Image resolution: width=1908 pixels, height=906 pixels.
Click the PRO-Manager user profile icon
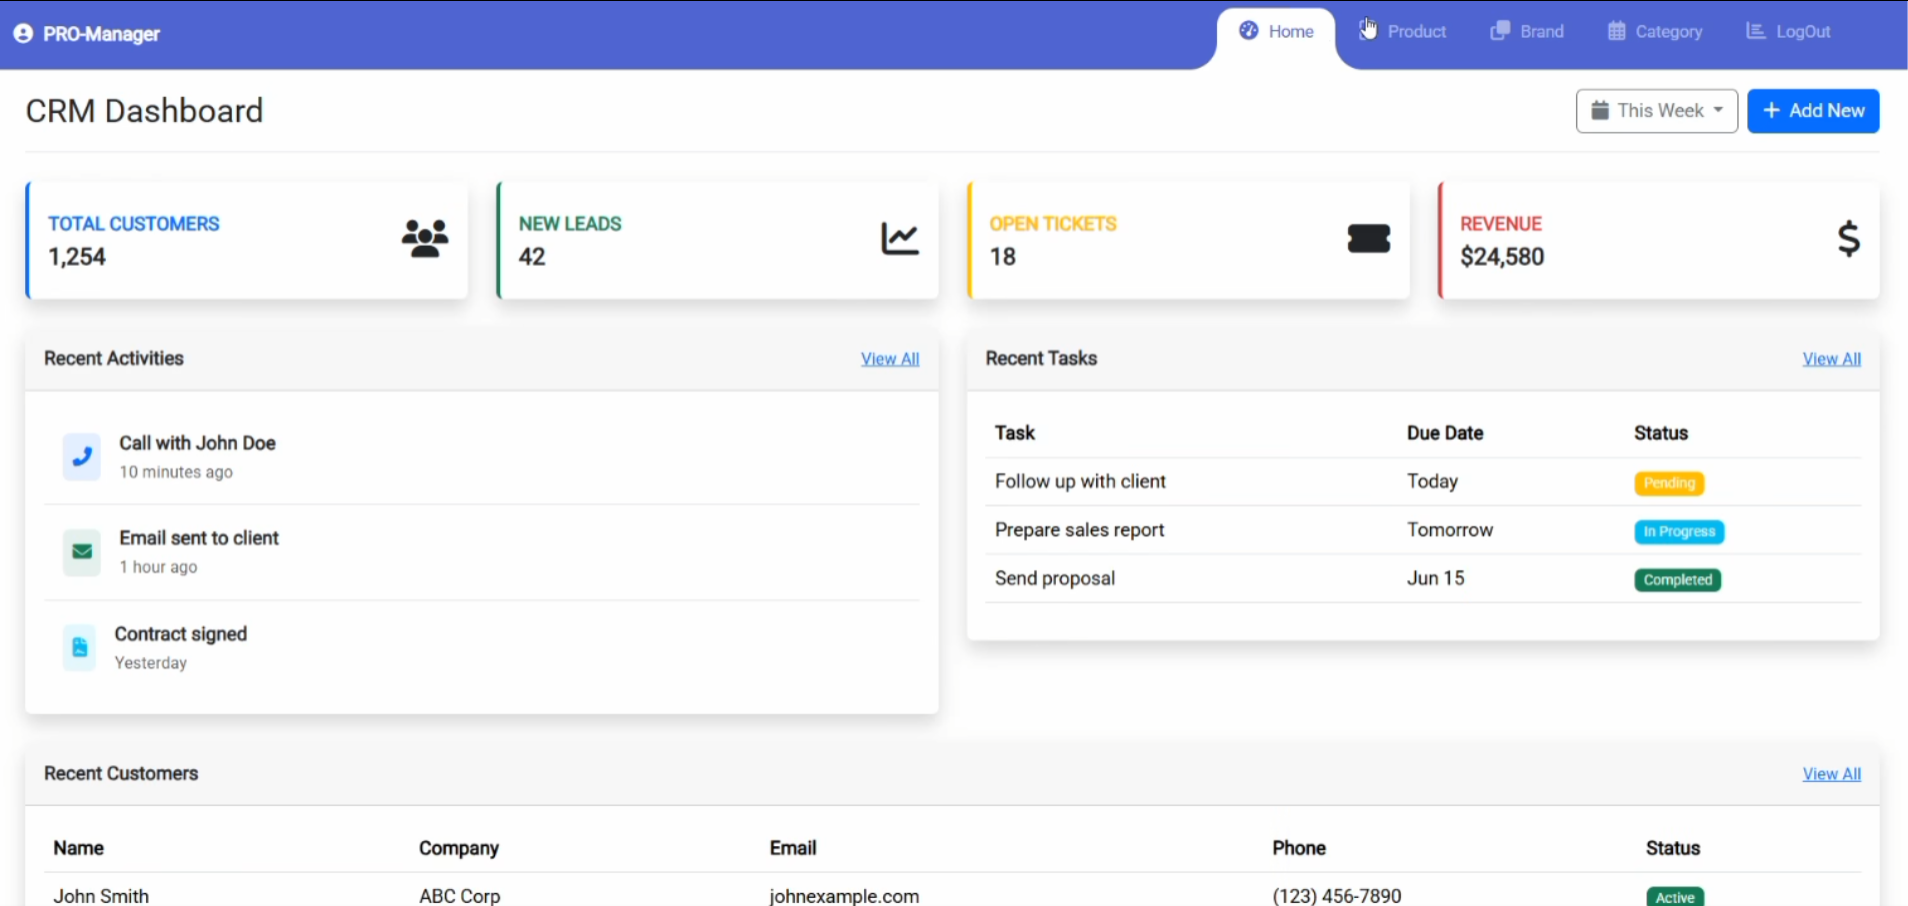[23, 34]
